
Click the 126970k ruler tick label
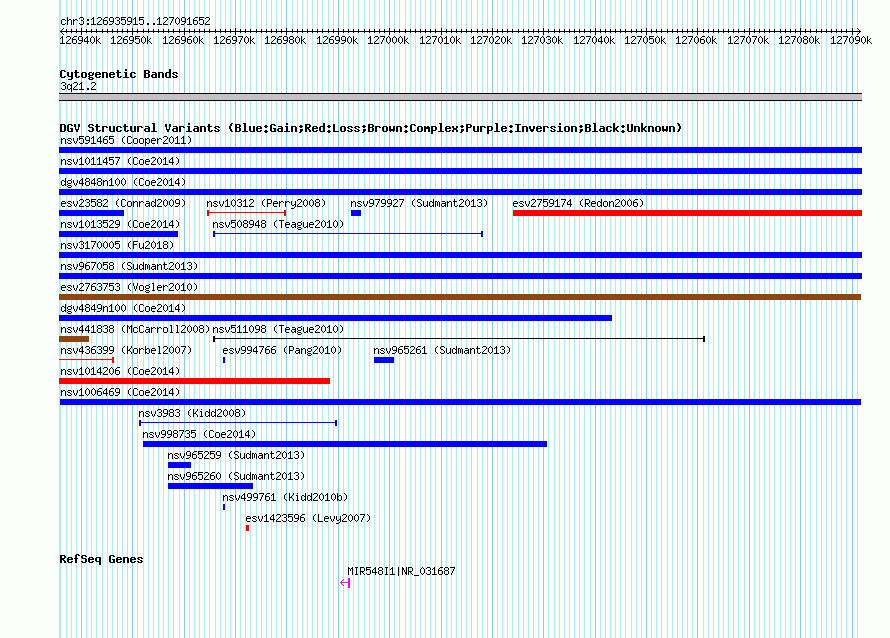(234, 40)
